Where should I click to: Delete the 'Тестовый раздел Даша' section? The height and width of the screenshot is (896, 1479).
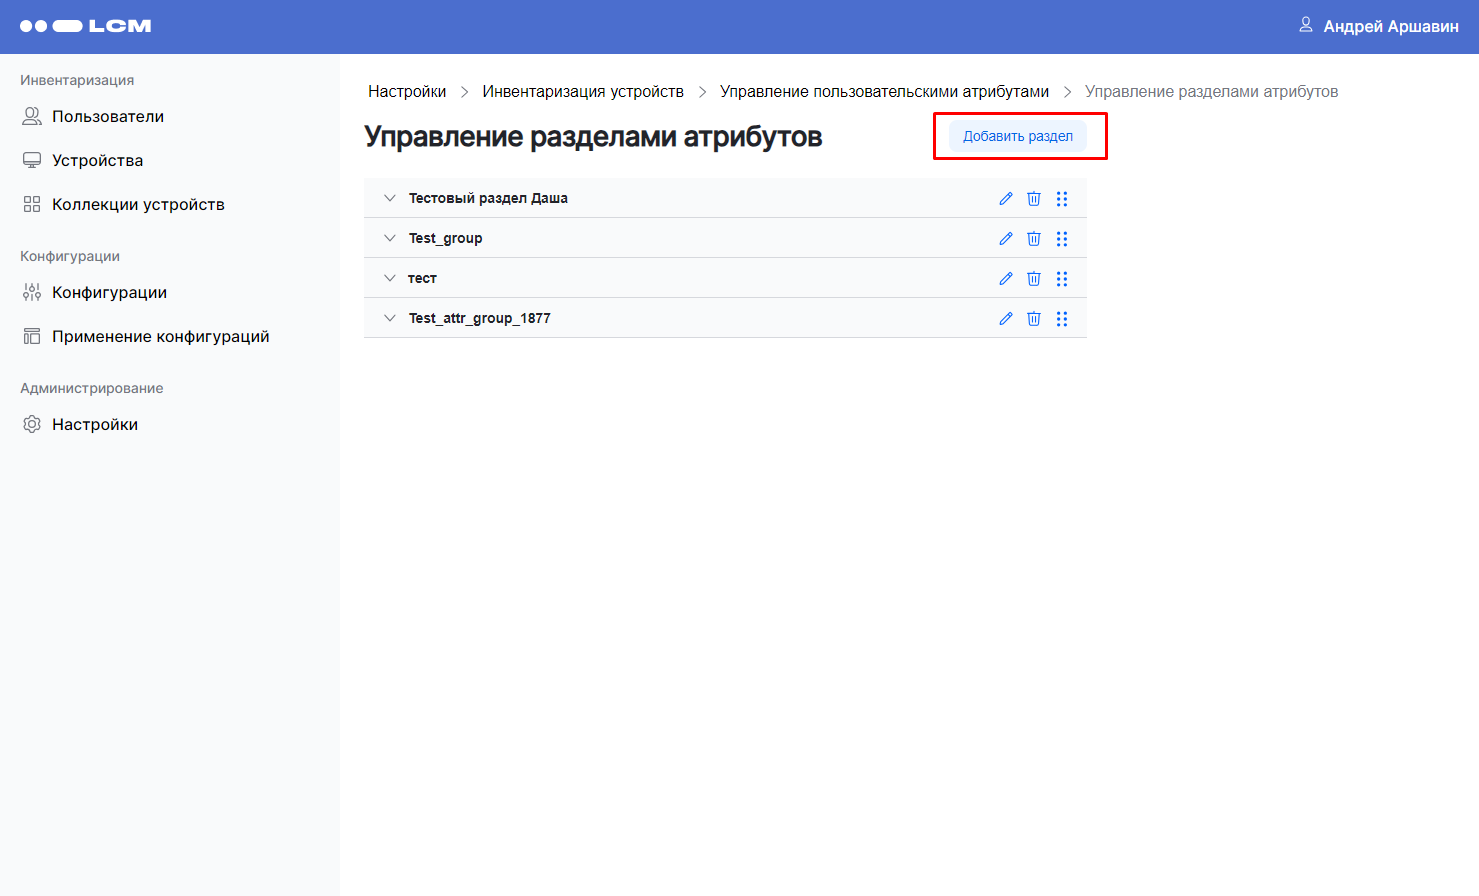click(1034, 199)
